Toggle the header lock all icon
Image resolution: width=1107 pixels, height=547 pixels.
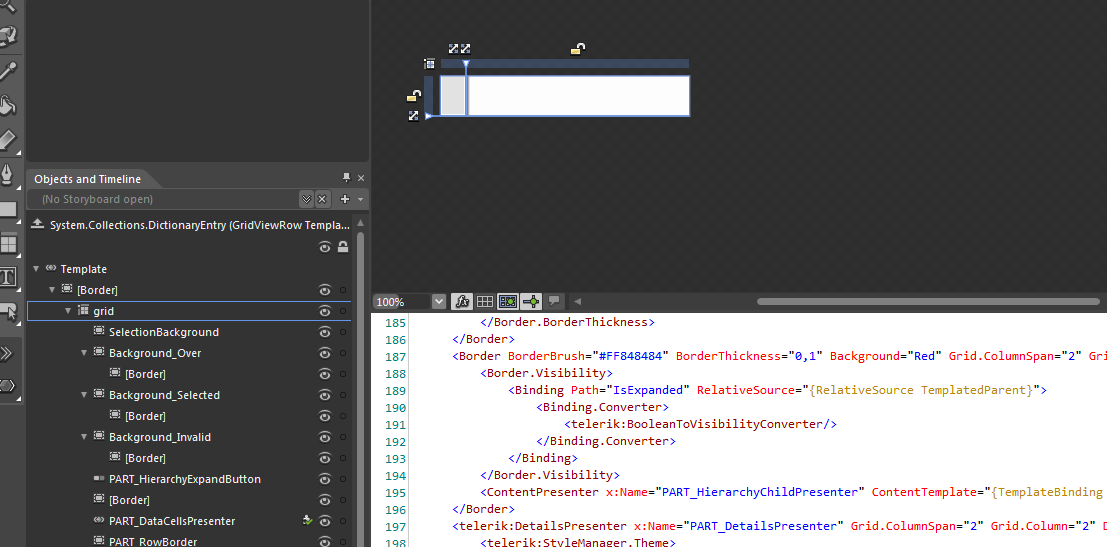coord(343,247)
